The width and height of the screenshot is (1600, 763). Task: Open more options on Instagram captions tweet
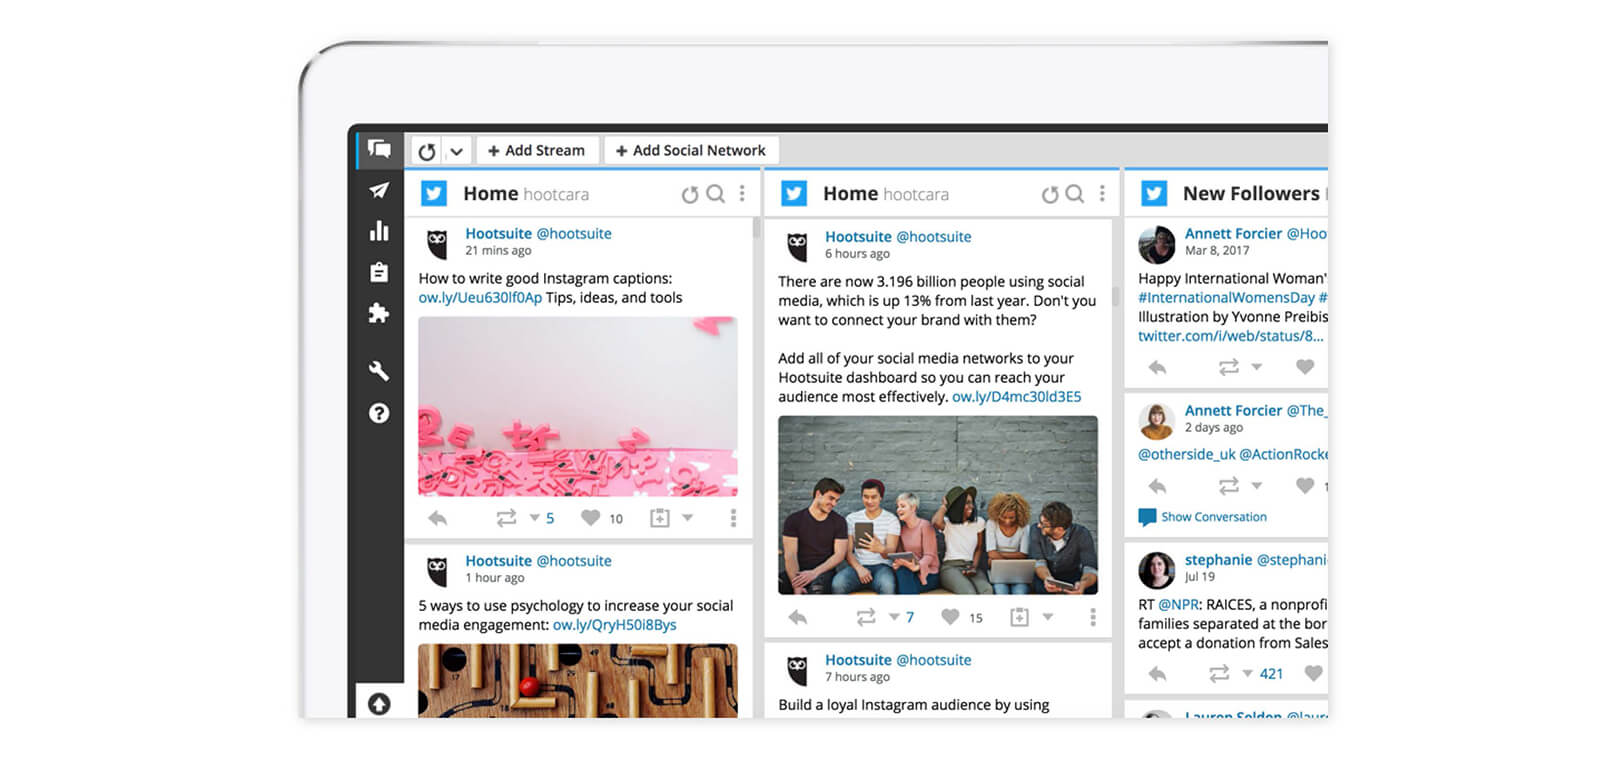point(733,518)
